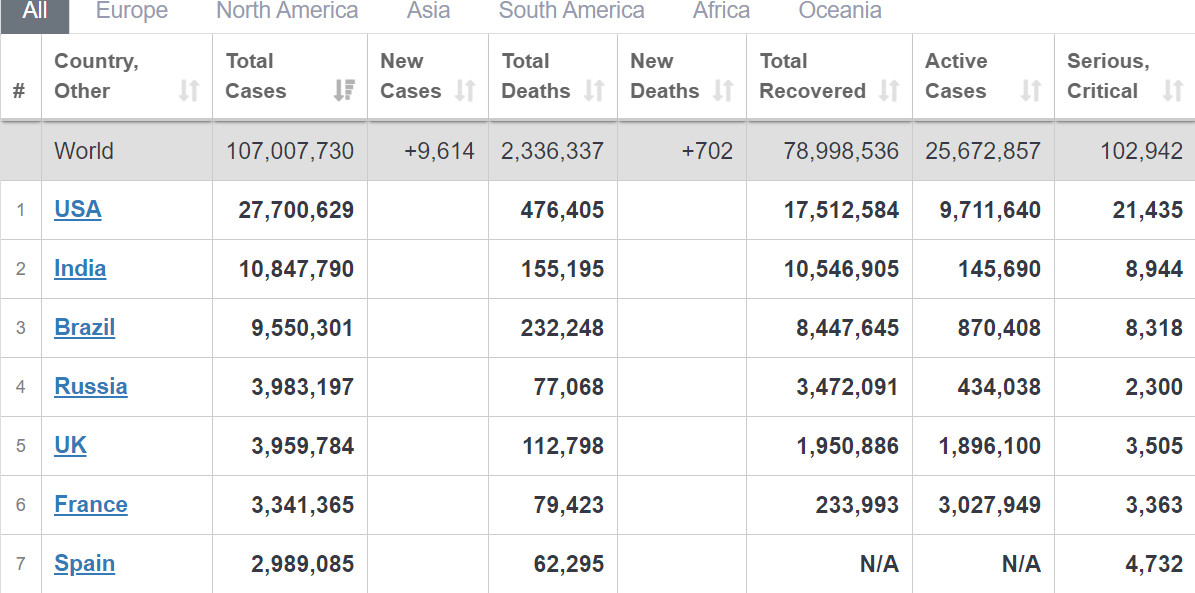The image size is (1195, 593).
Task: Open Brazil's country page link
Action: point(84,327)
